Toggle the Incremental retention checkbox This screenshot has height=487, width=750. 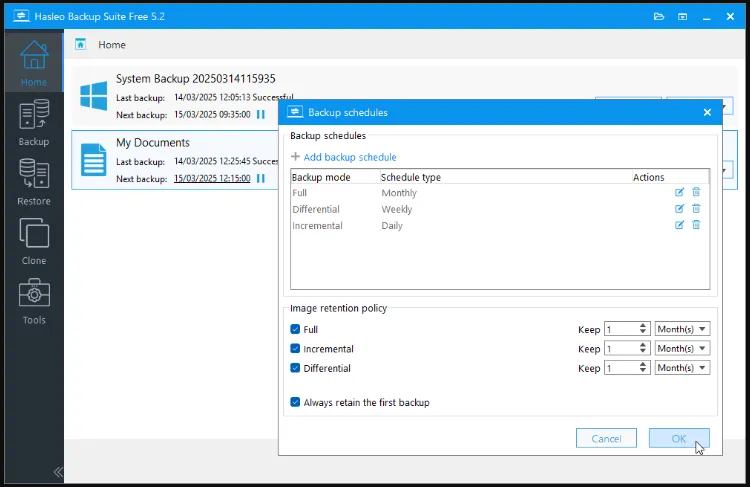point(295,349)
